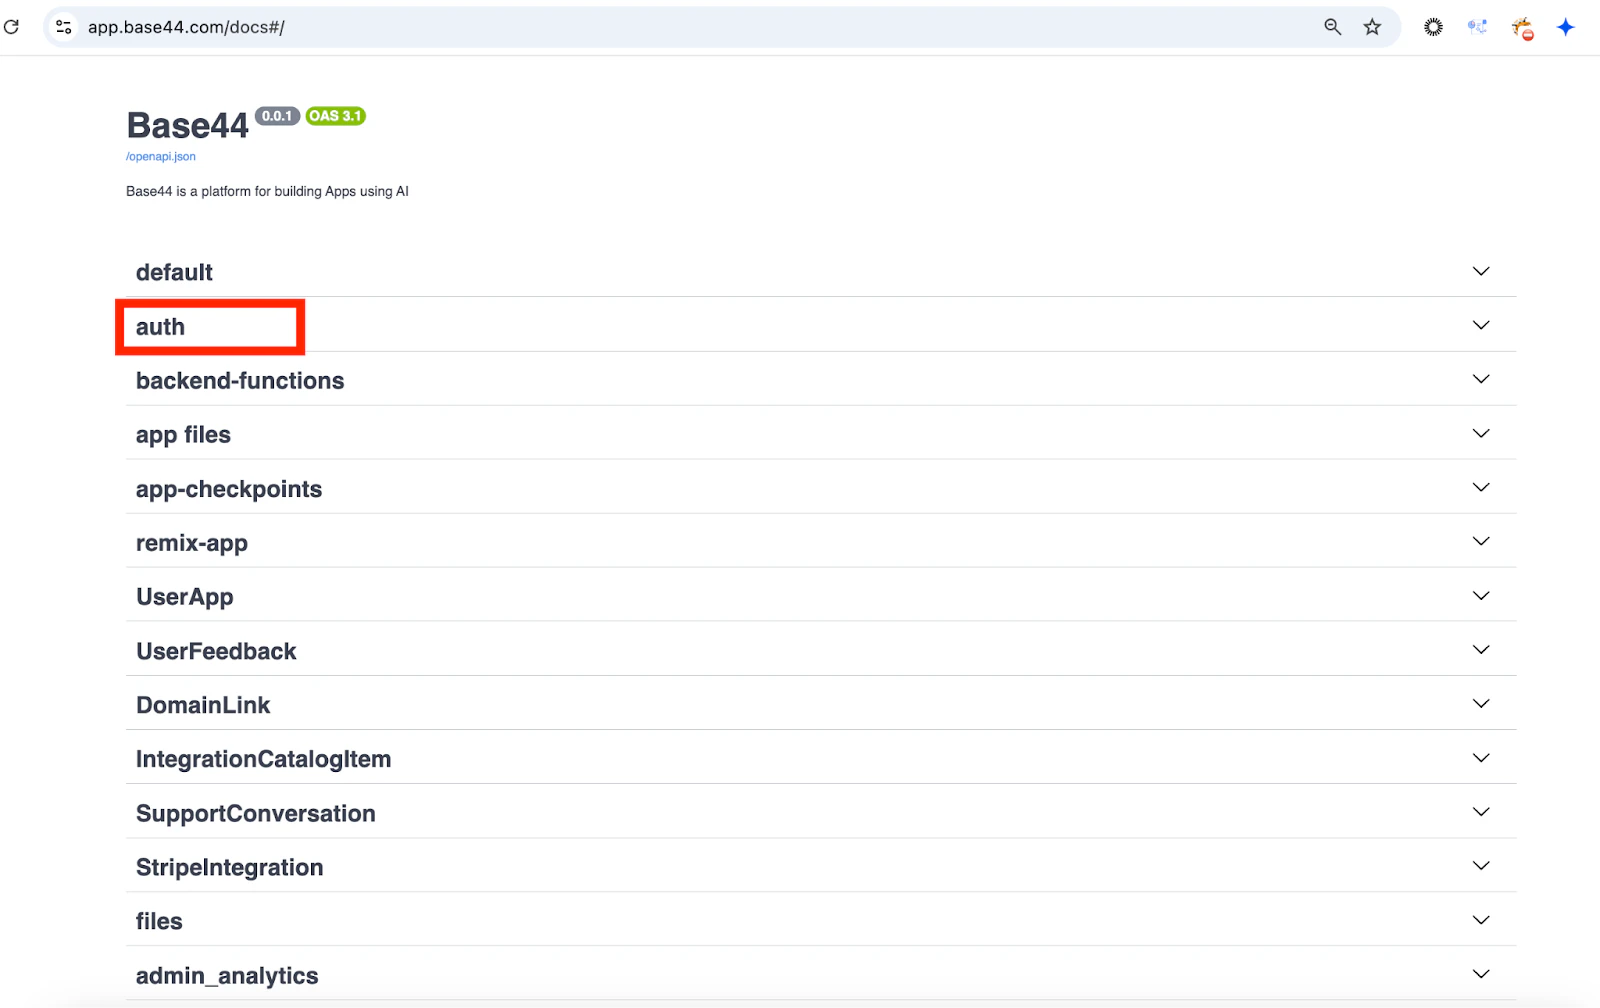Expand the SupportConversation section chevron
The height and width of the screenshot is (1008, 1600).
[1481, 811]
